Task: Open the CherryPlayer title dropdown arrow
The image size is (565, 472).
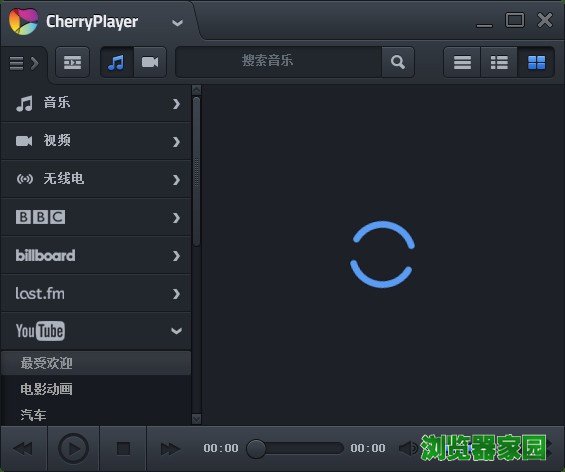Action: (x=177, y=23)
